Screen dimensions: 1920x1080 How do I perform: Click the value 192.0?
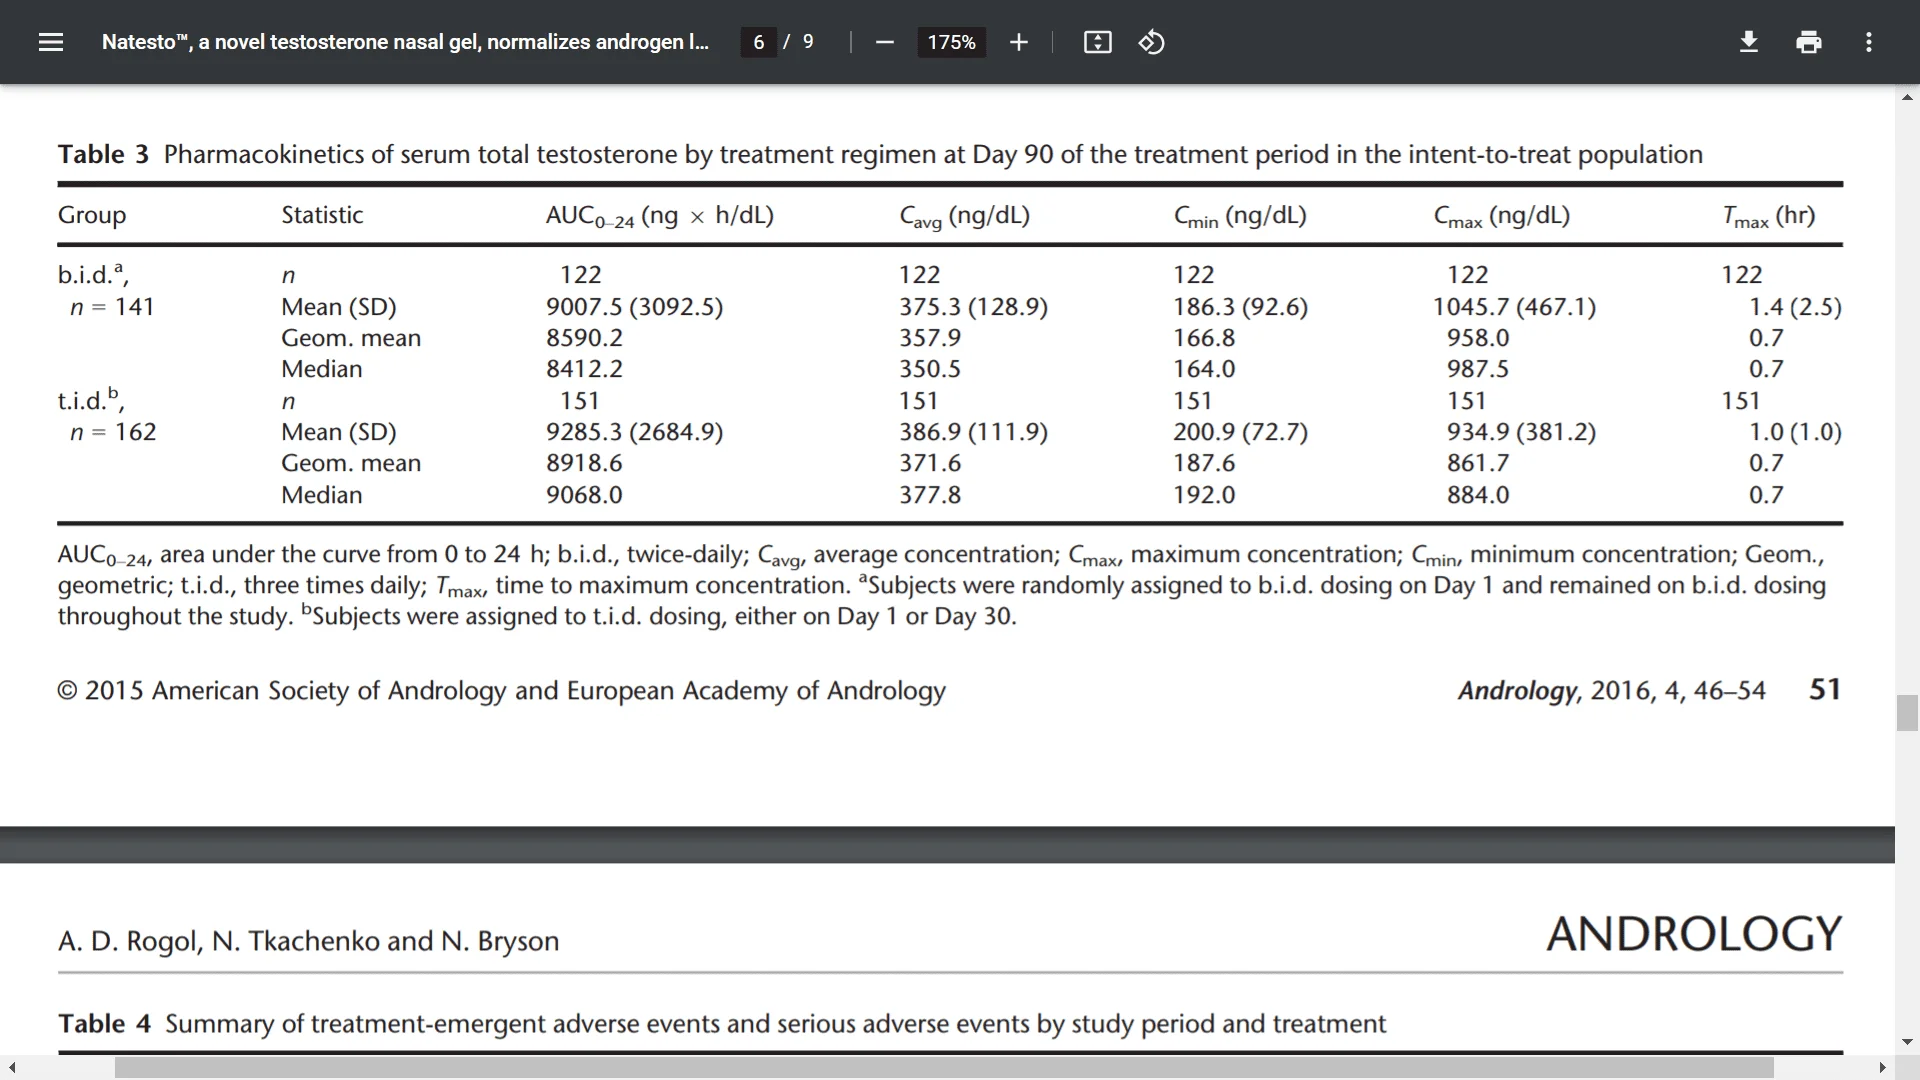[x=1204, y=495]
